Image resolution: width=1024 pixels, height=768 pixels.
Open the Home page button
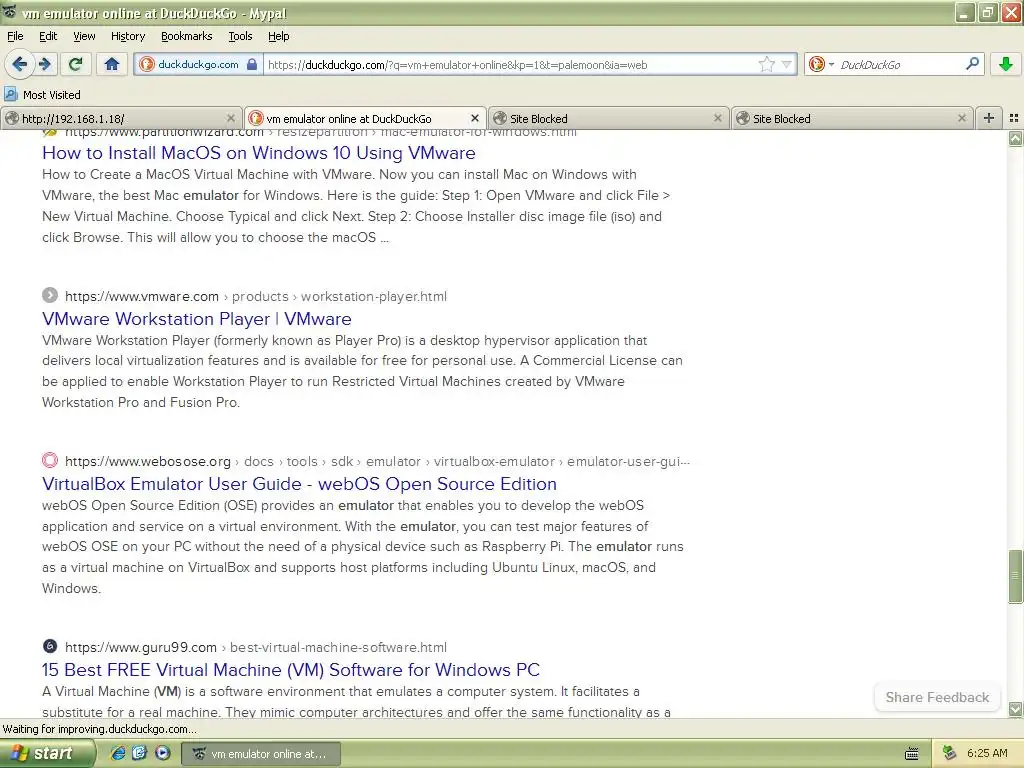click(112, 64)
